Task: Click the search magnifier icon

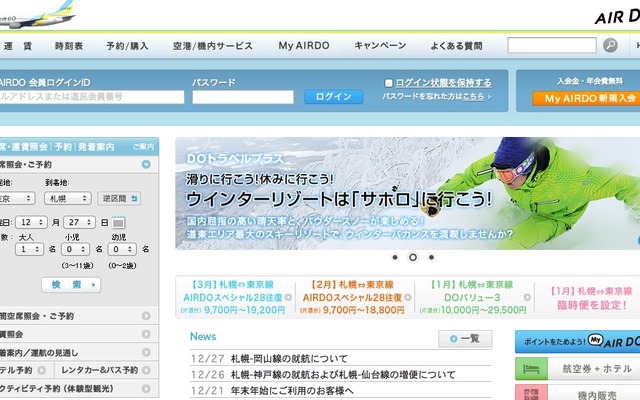Action: pos(610,45)
